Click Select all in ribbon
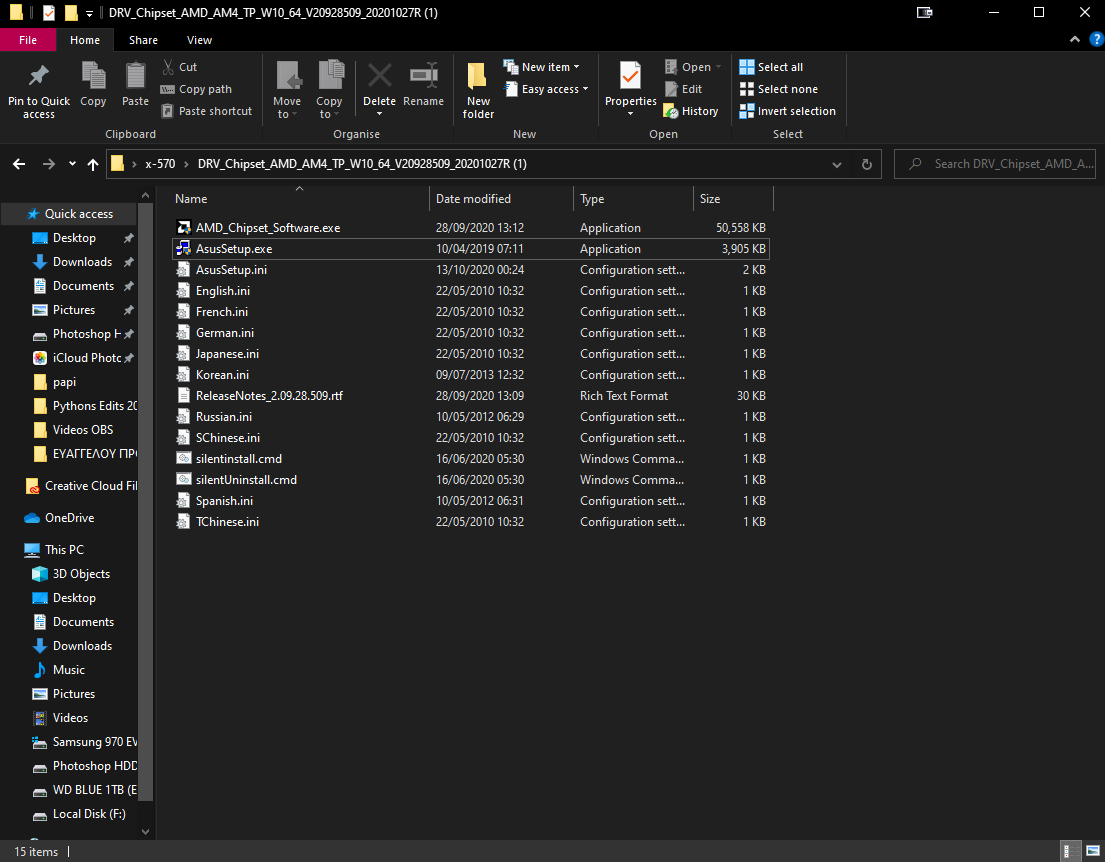The image size is (1105, 862). (x=771, y=67)
